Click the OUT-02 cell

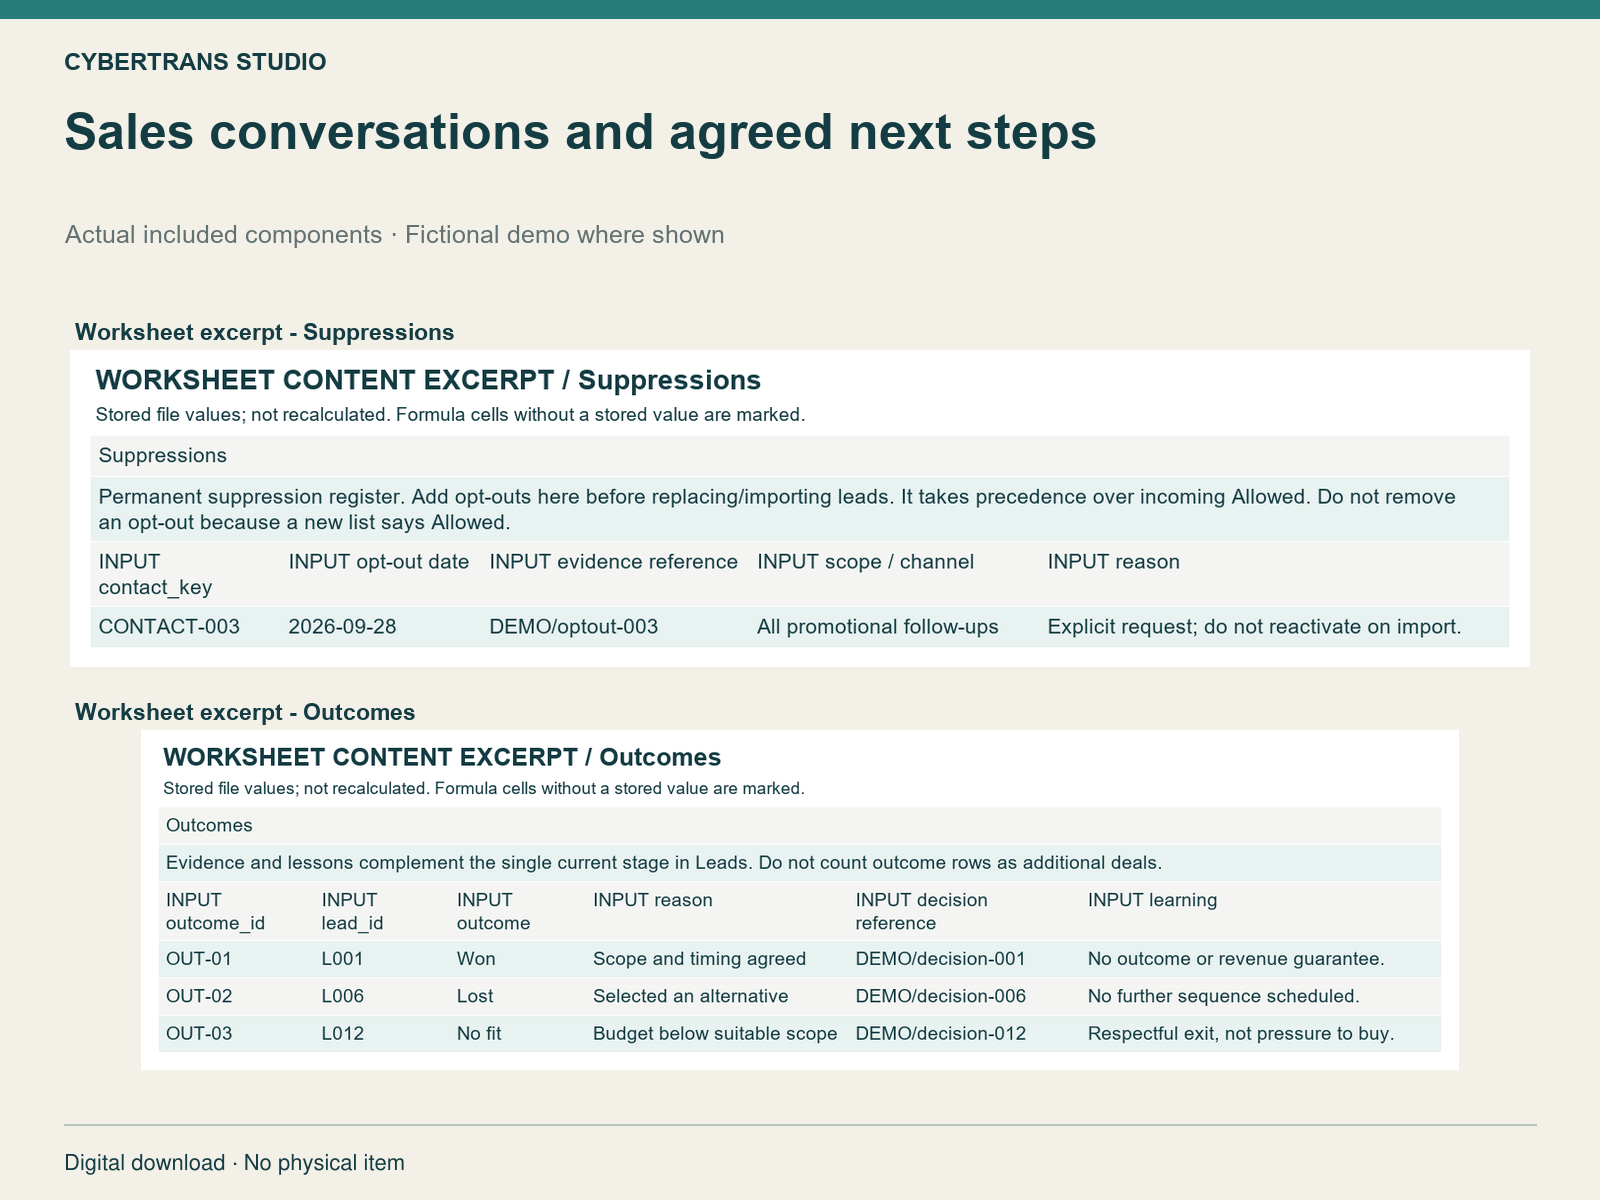click(199, 996)
